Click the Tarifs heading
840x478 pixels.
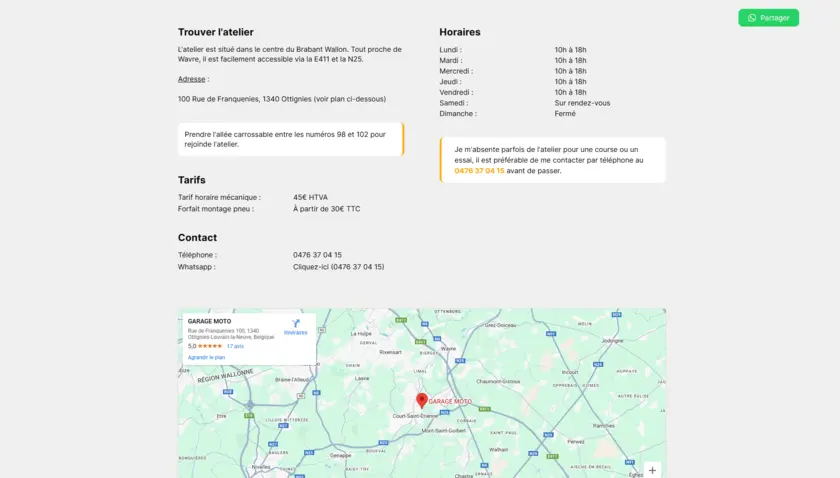click(192, 180)
